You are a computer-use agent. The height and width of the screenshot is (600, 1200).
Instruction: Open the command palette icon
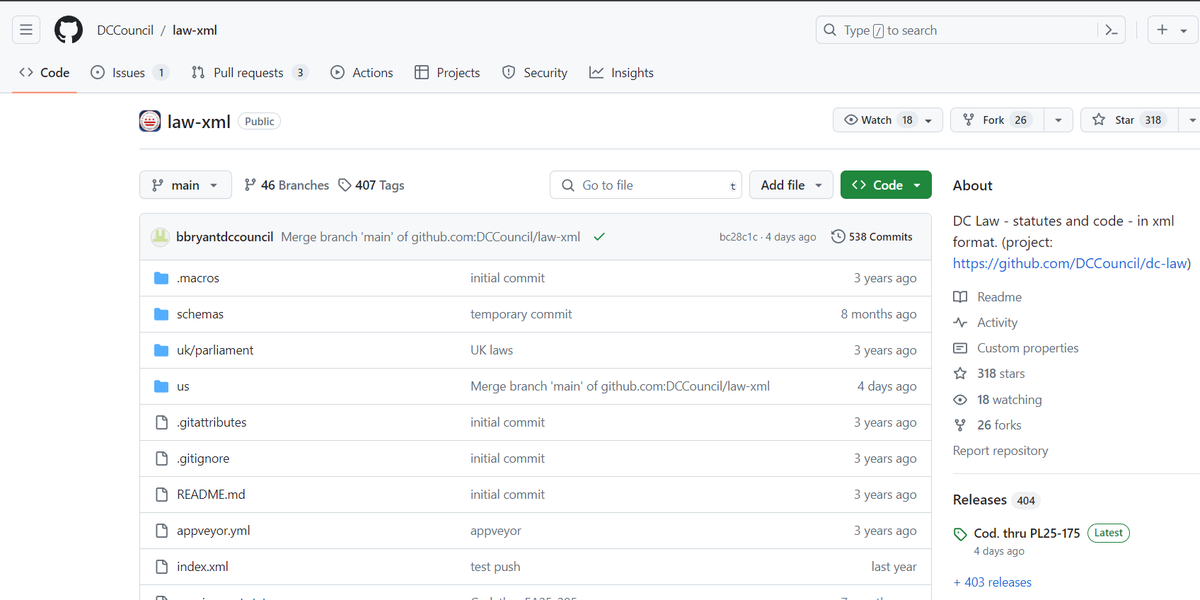1111,30
